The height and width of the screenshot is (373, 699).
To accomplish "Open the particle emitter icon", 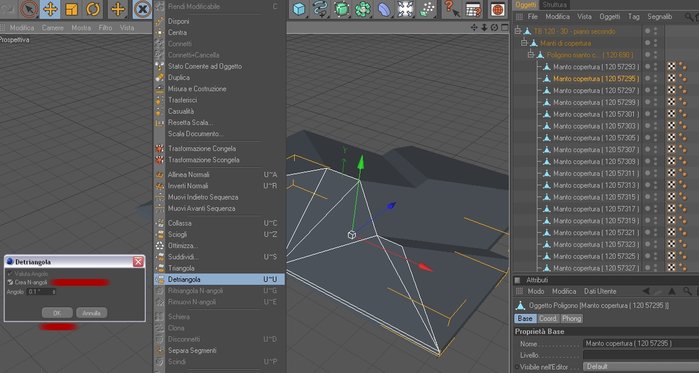I will coord(427,9).
